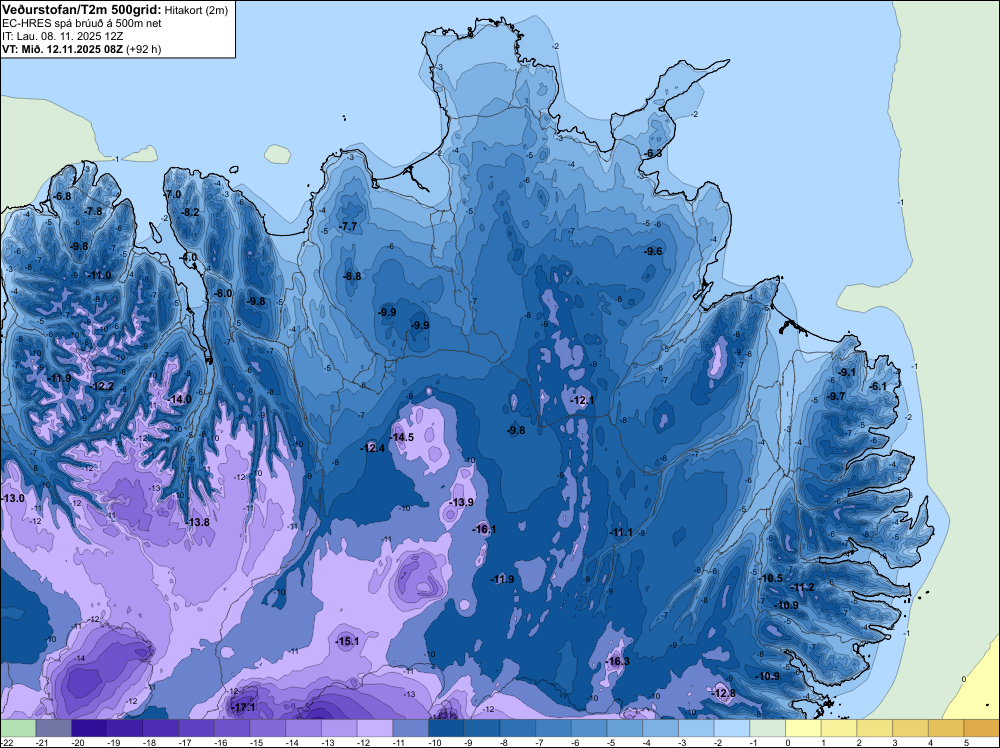This screenshot has height=748, width=1000.
Task: Click the -13.9 temperature value
Action: pyautogui.click(x=461, y=502)
